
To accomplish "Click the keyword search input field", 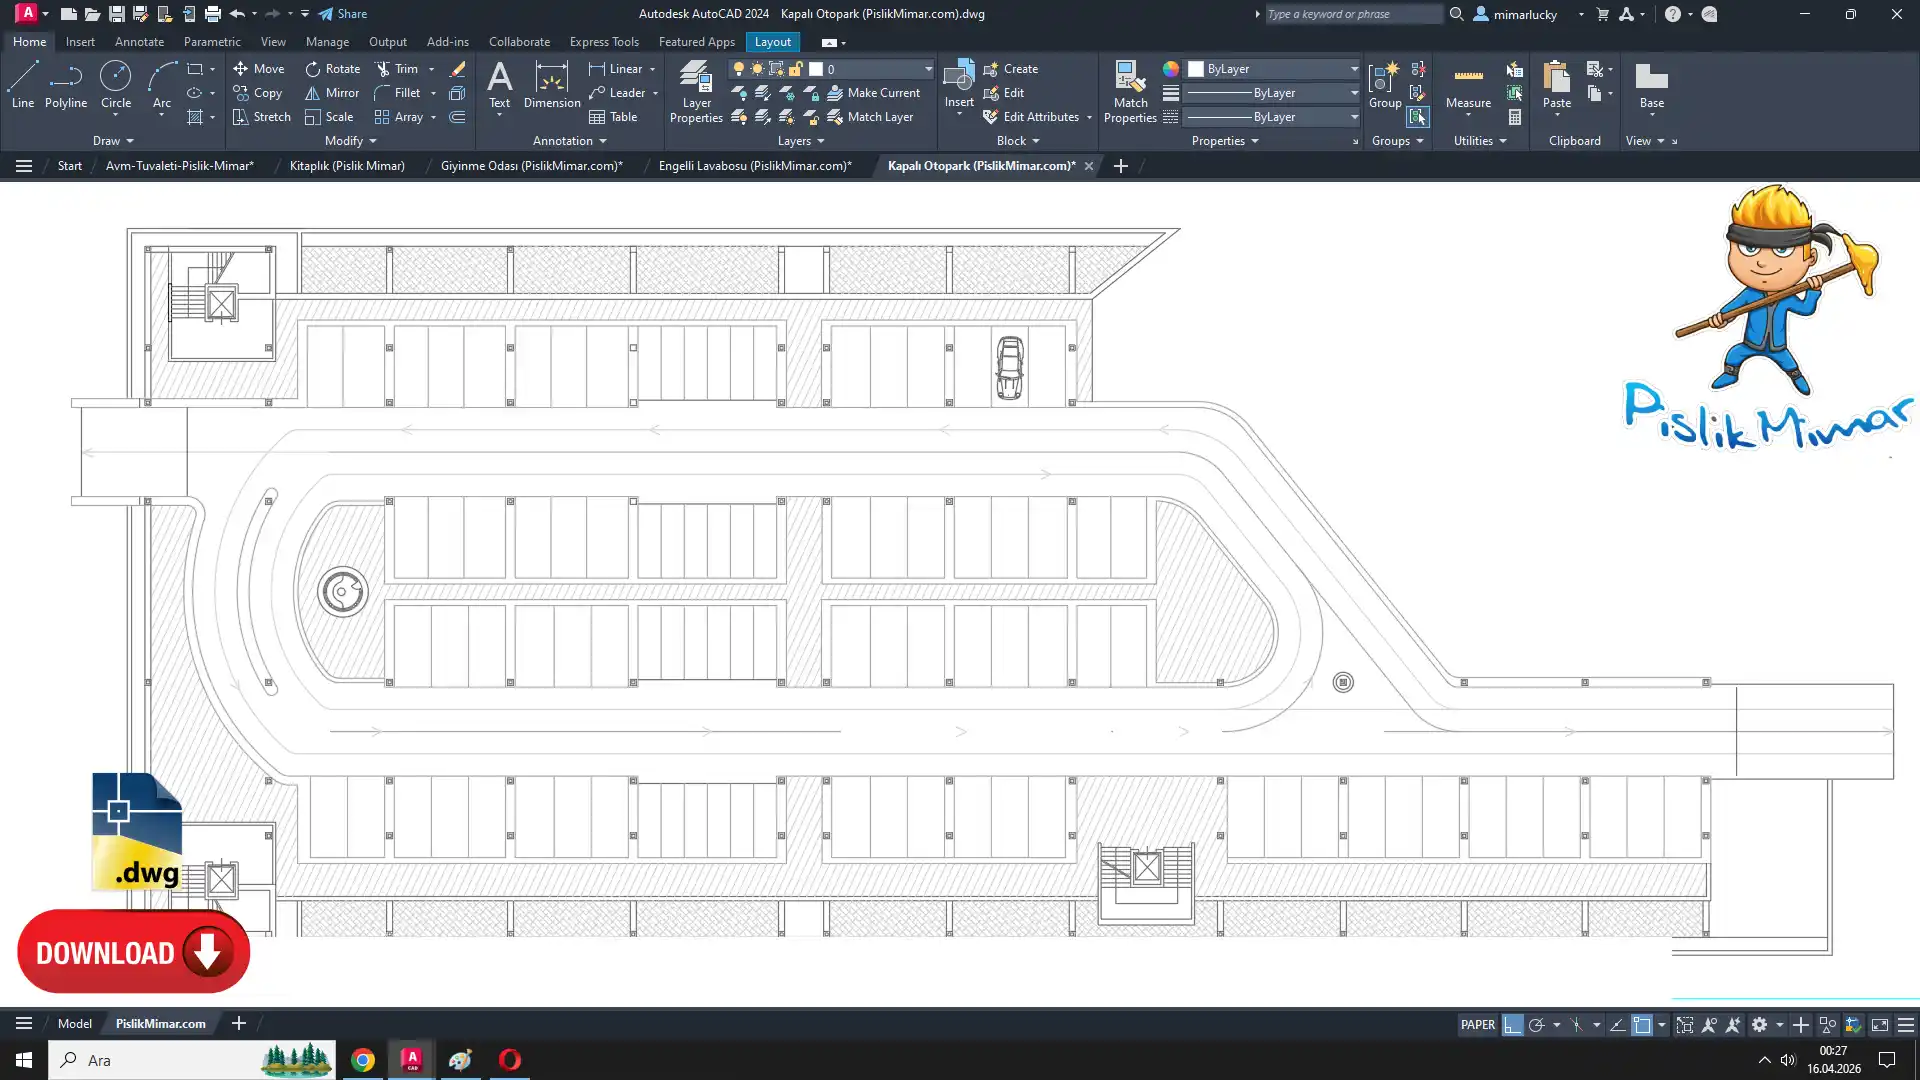I will (1350, 14).
